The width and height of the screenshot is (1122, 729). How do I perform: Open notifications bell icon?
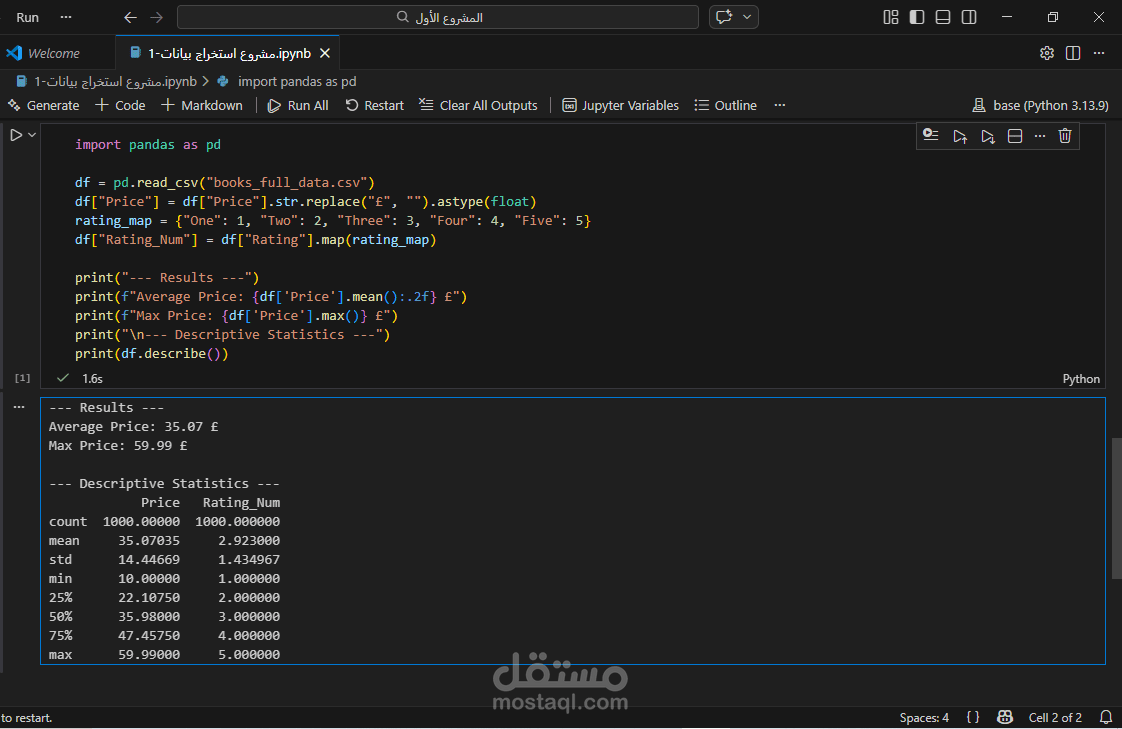point(1106,718)
